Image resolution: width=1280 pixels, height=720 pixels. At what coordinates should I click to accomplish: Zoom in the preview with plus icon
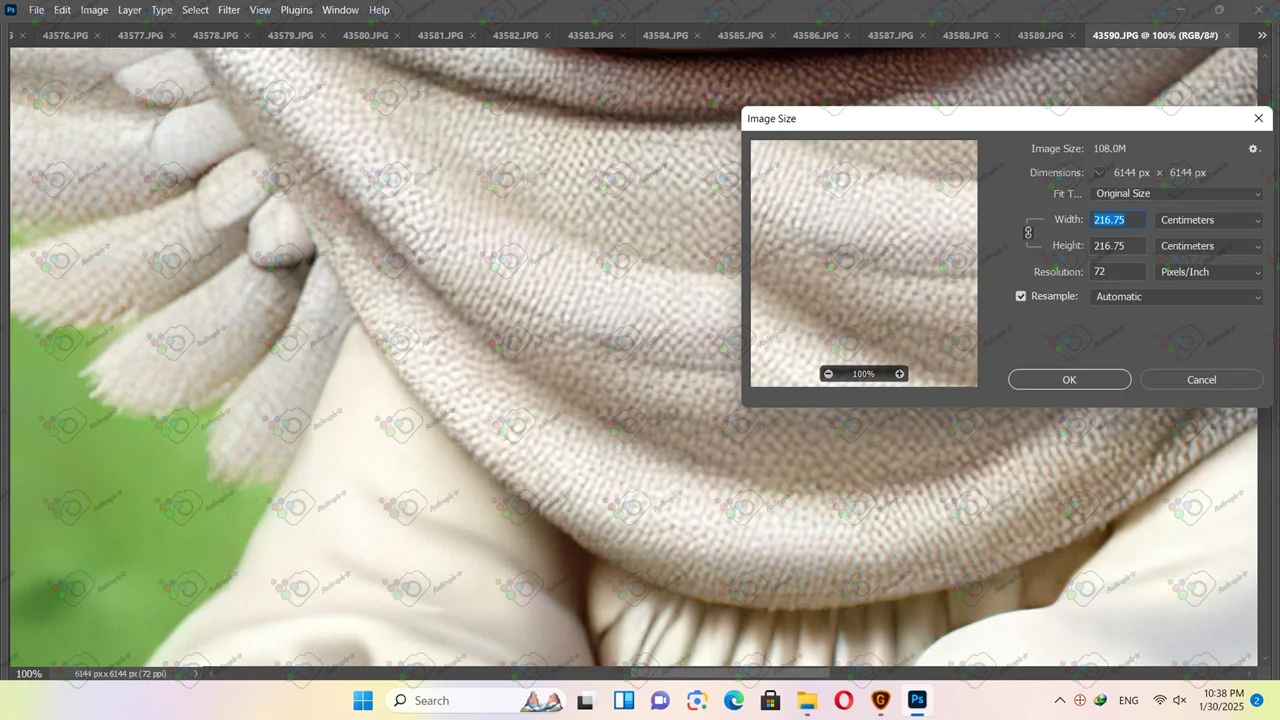tap(899, 374)
